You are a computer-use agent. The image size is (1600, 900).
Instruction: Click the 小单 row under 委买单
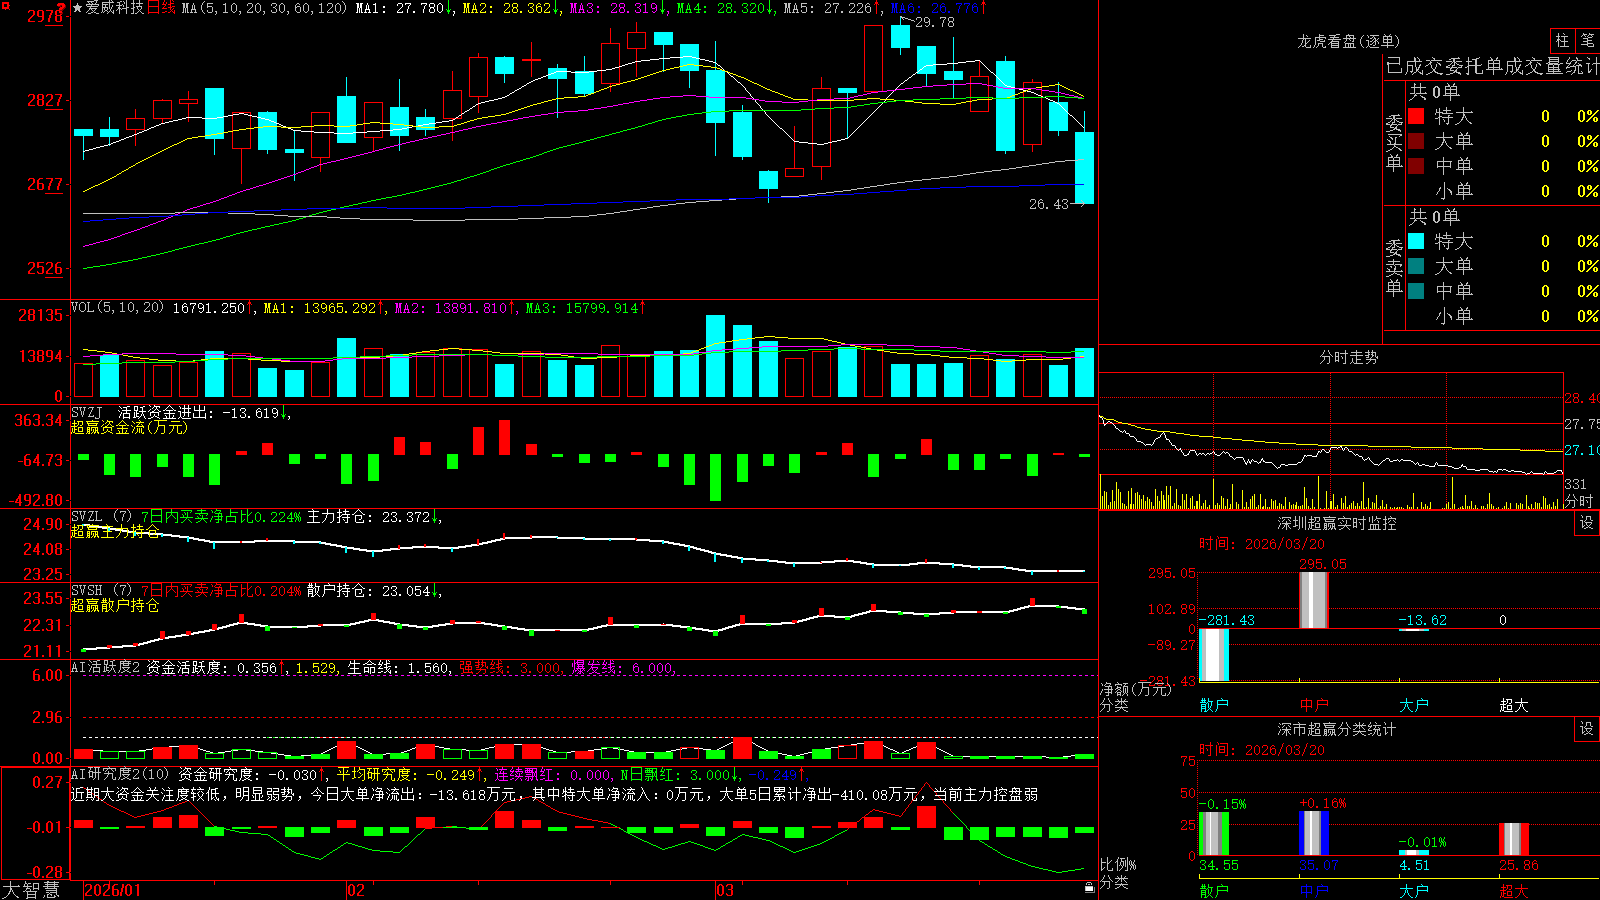(x=1502, y=191)
